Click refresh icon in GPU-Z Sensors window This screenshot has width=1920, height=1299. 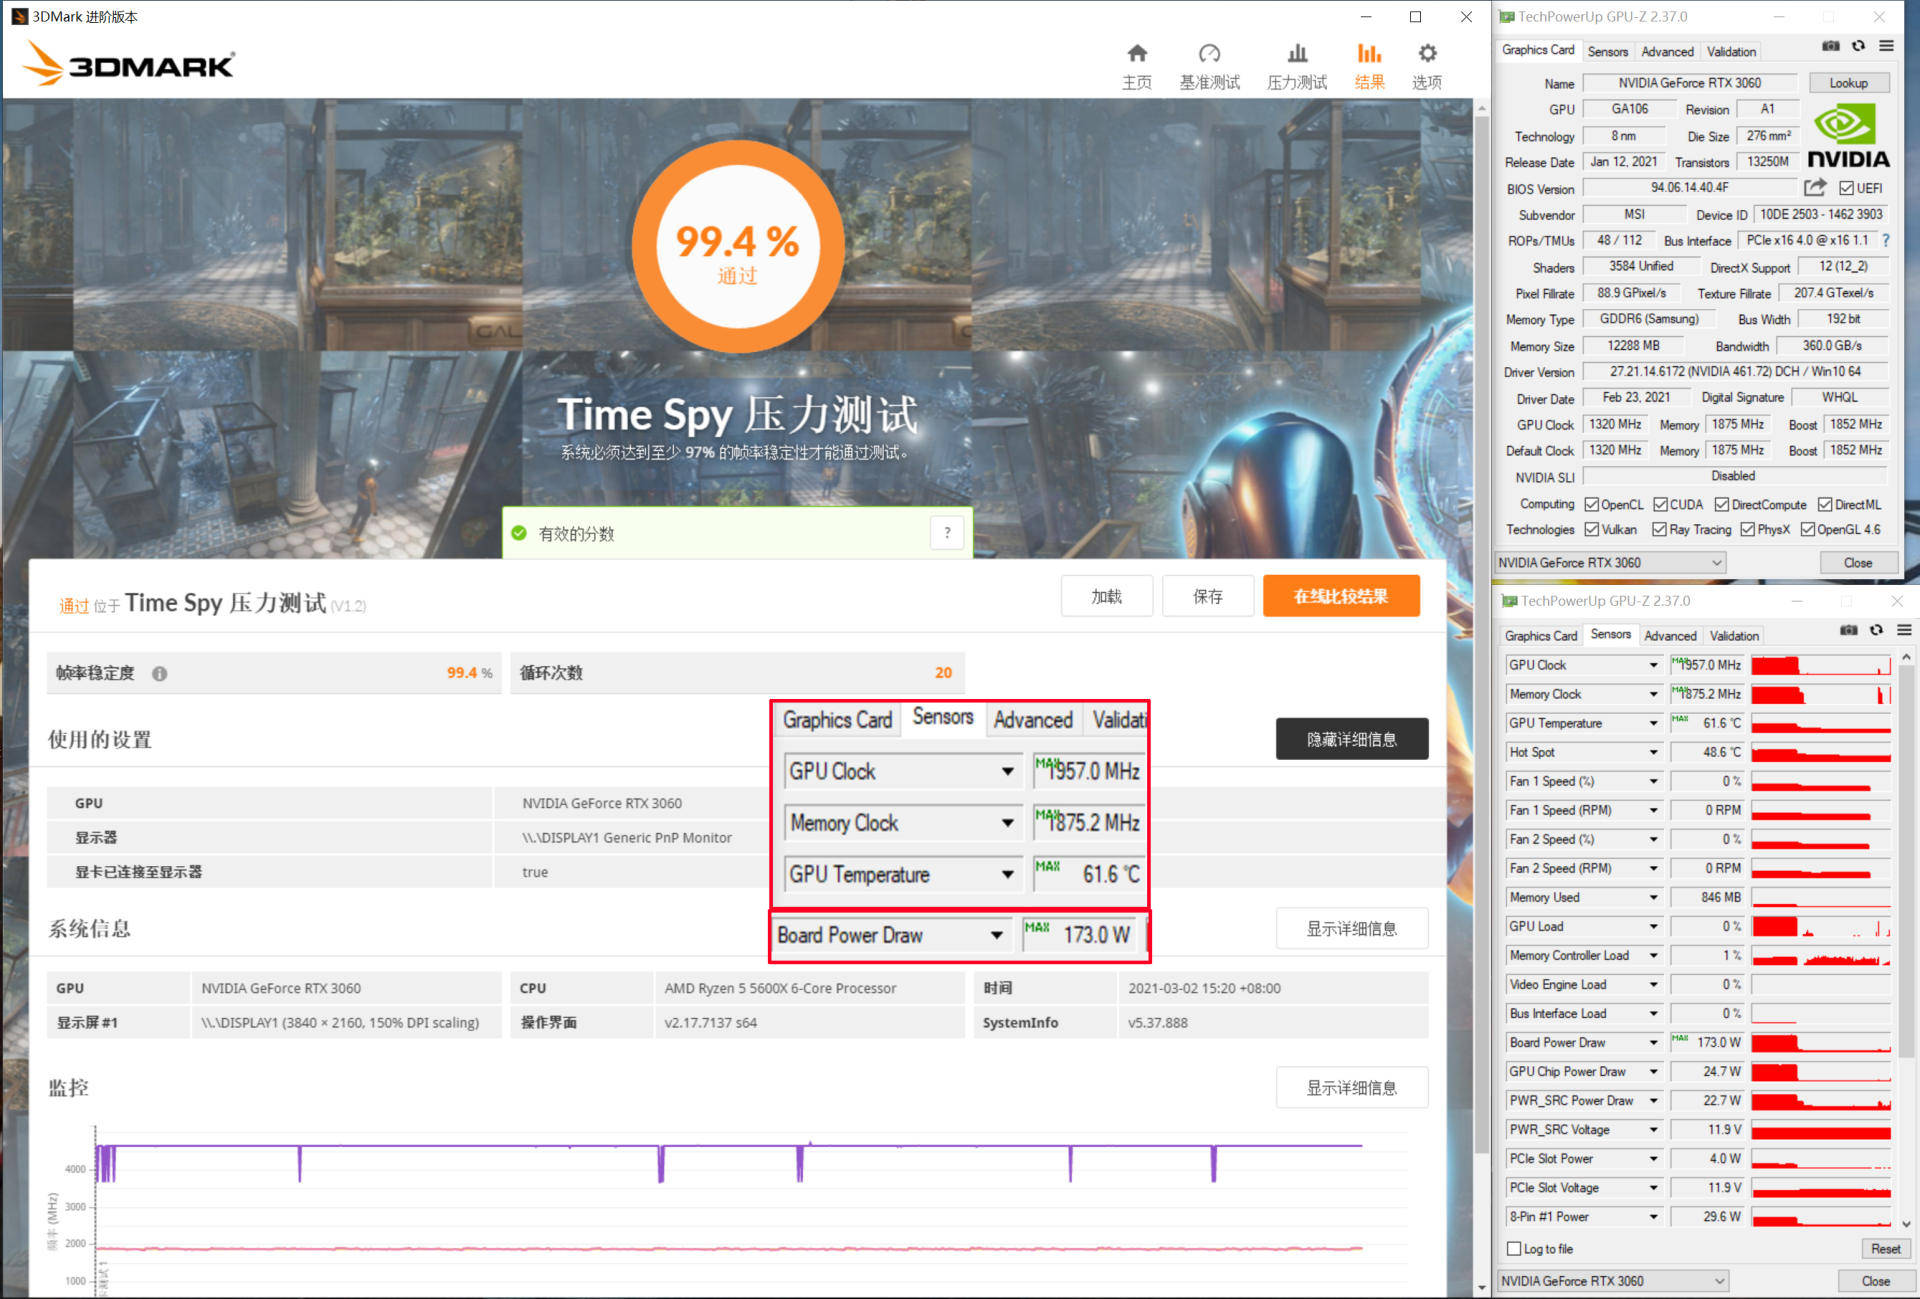(x=1876, y=630)
